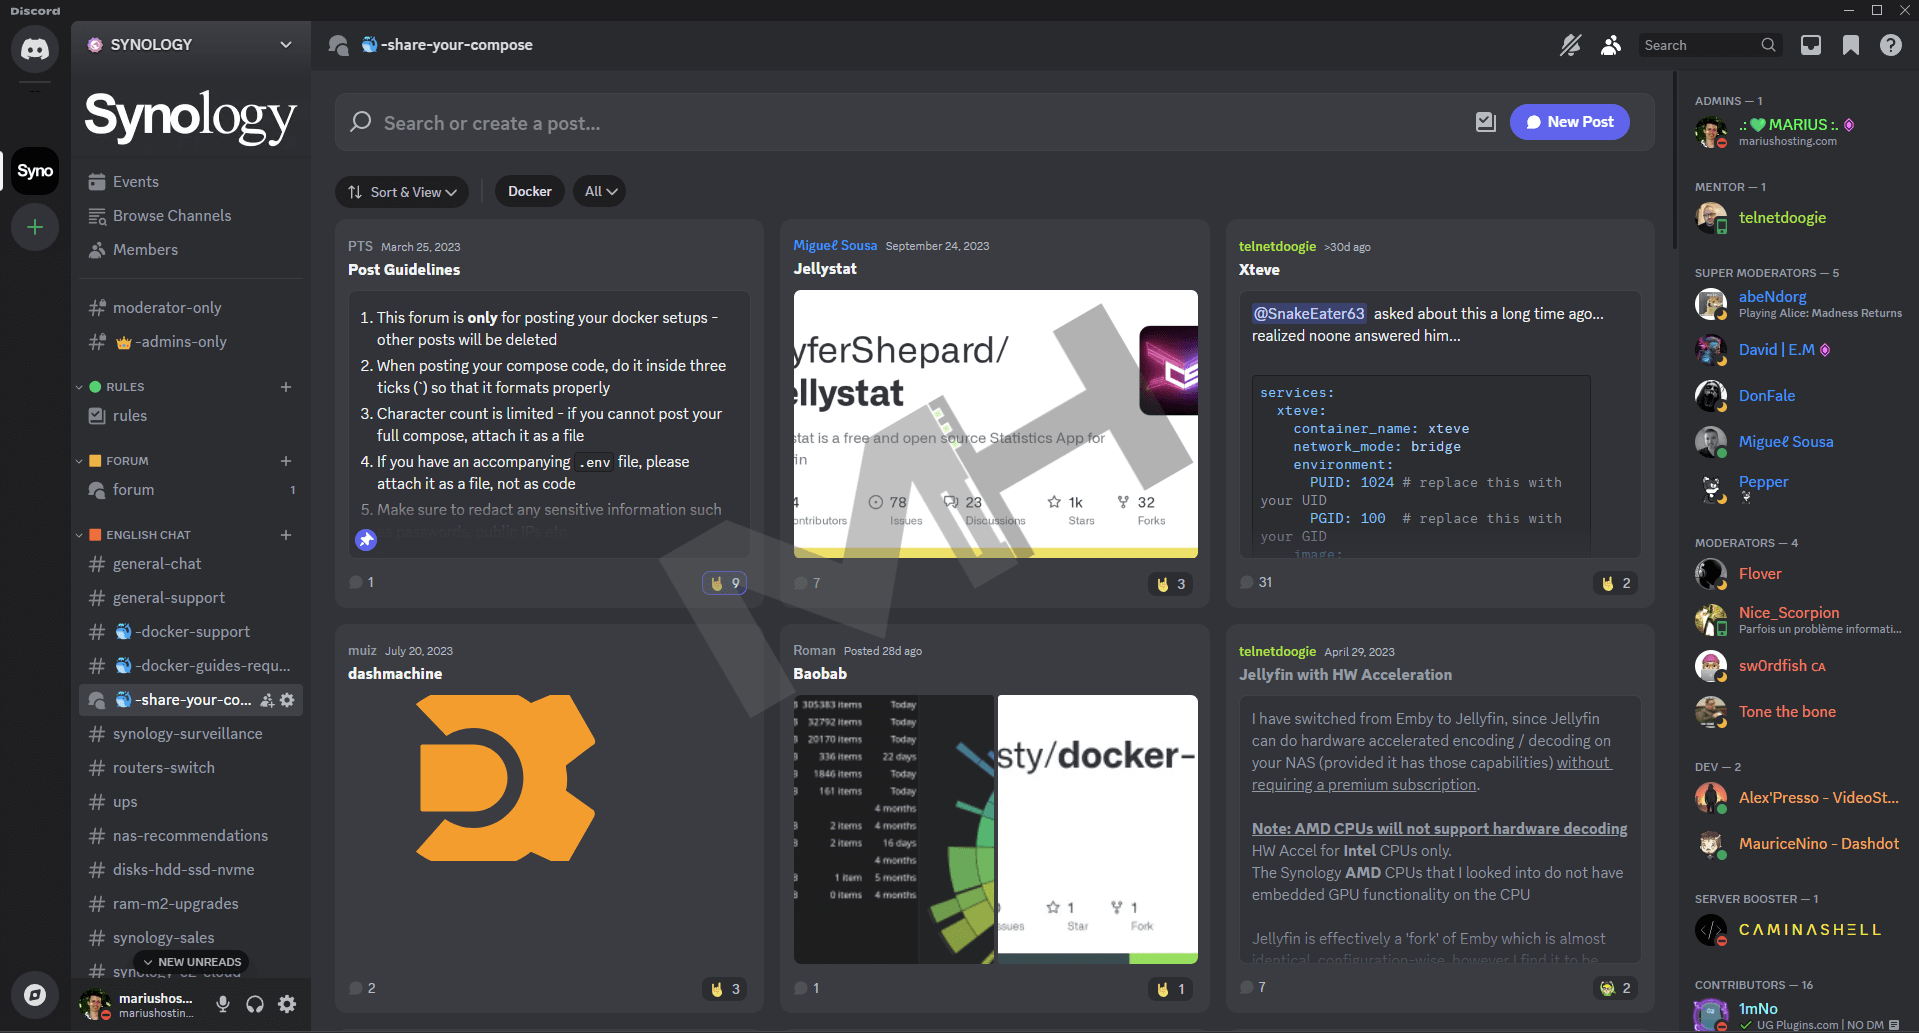
Task: Click the forum icon beside share-your-compose title
Action: (338, 45)
